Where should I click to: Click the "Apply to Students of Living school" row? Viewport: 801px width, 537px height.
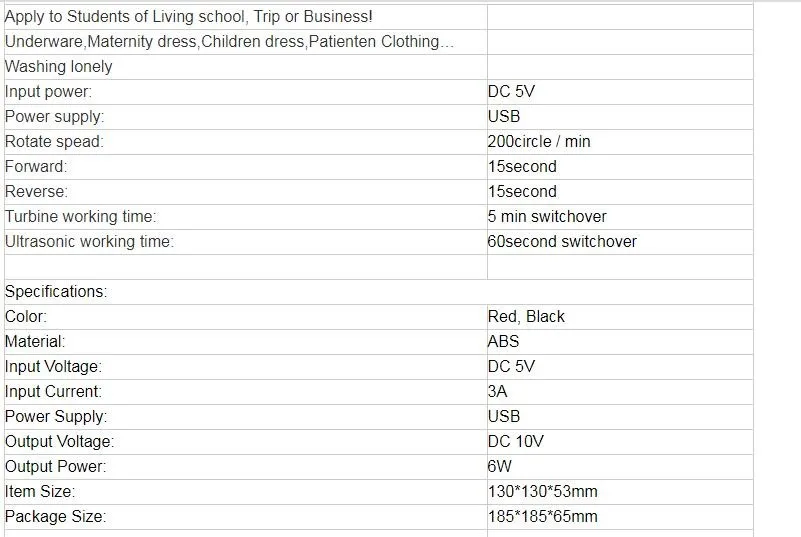tap(189, 17)
